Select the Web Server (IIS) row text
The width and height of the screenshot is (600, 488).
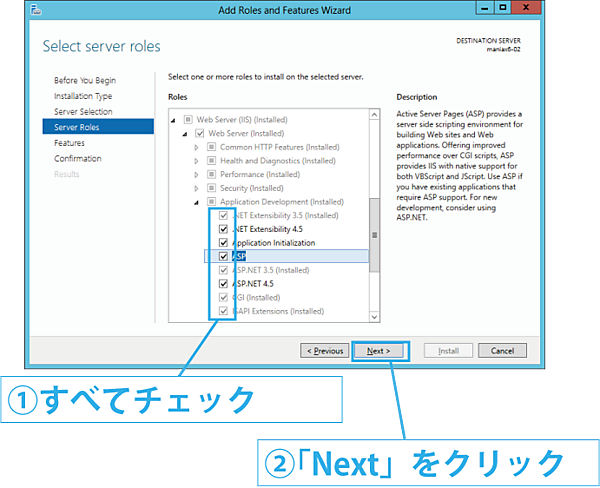pos(242,119)
